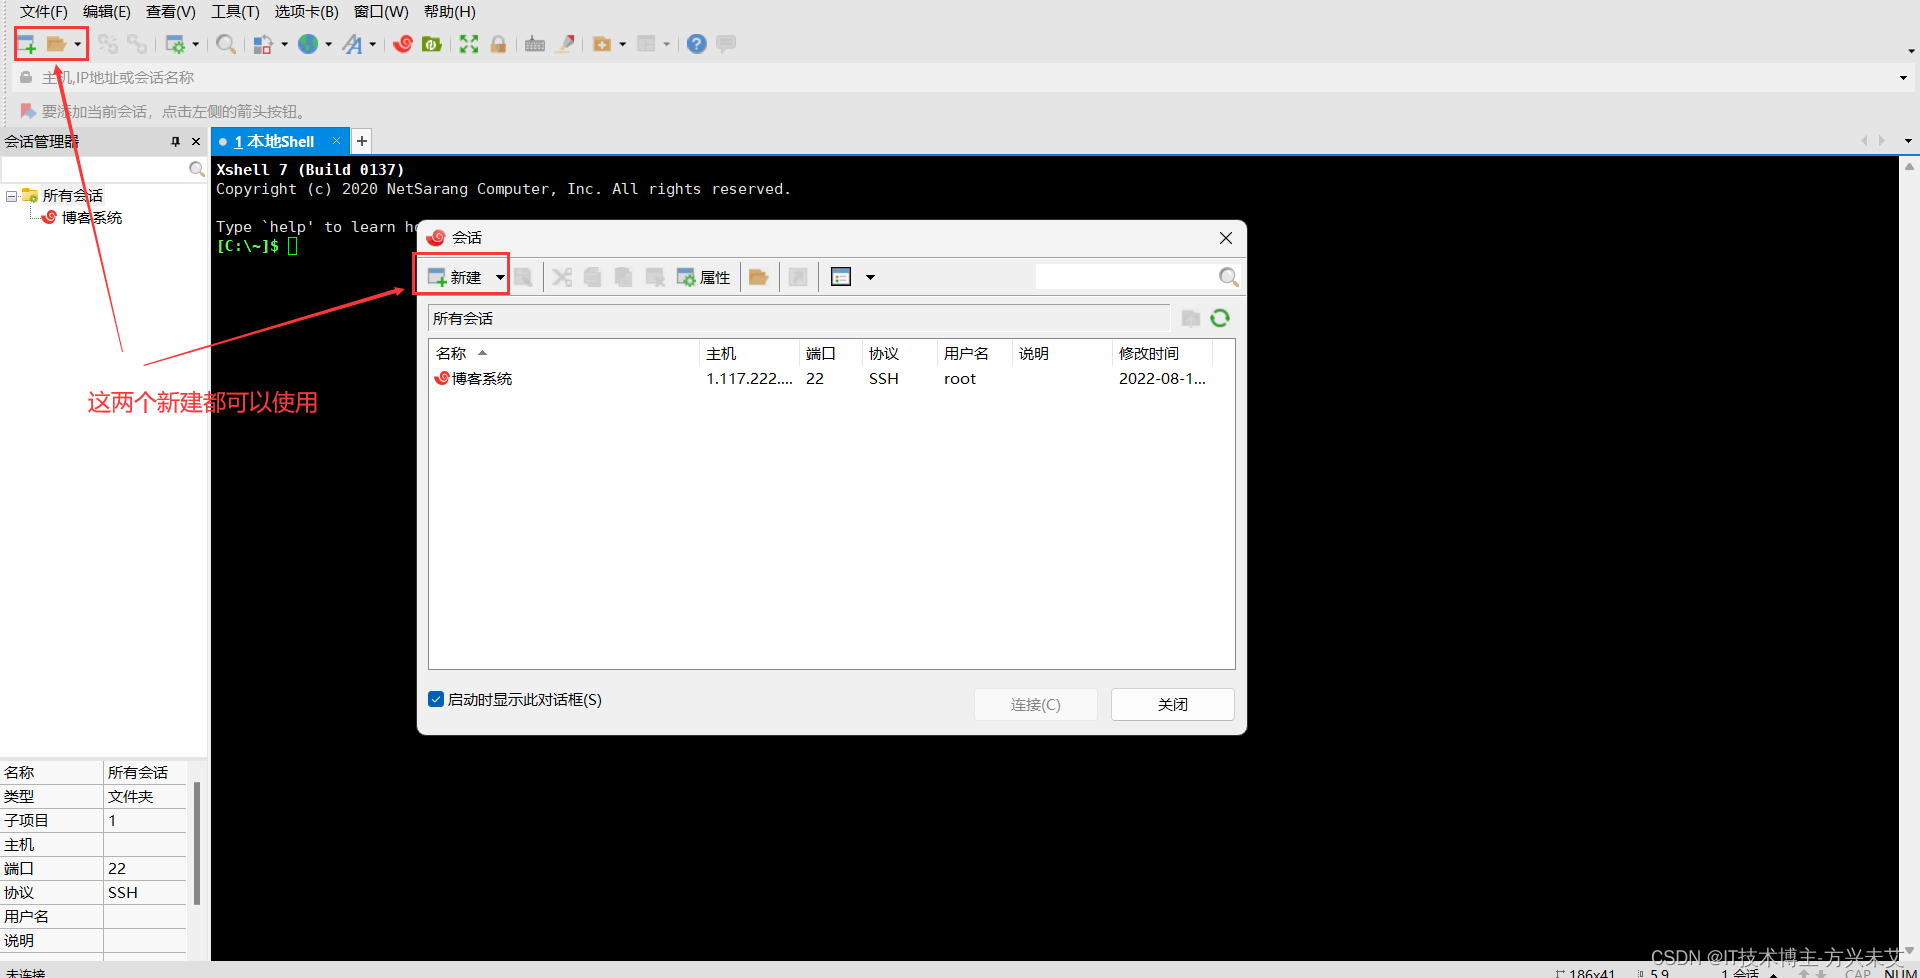Image resolution: width=1920 pixels, height=978 pixels.
Task: Open dropdown arrow next to font icon
Action: [373, 44]
